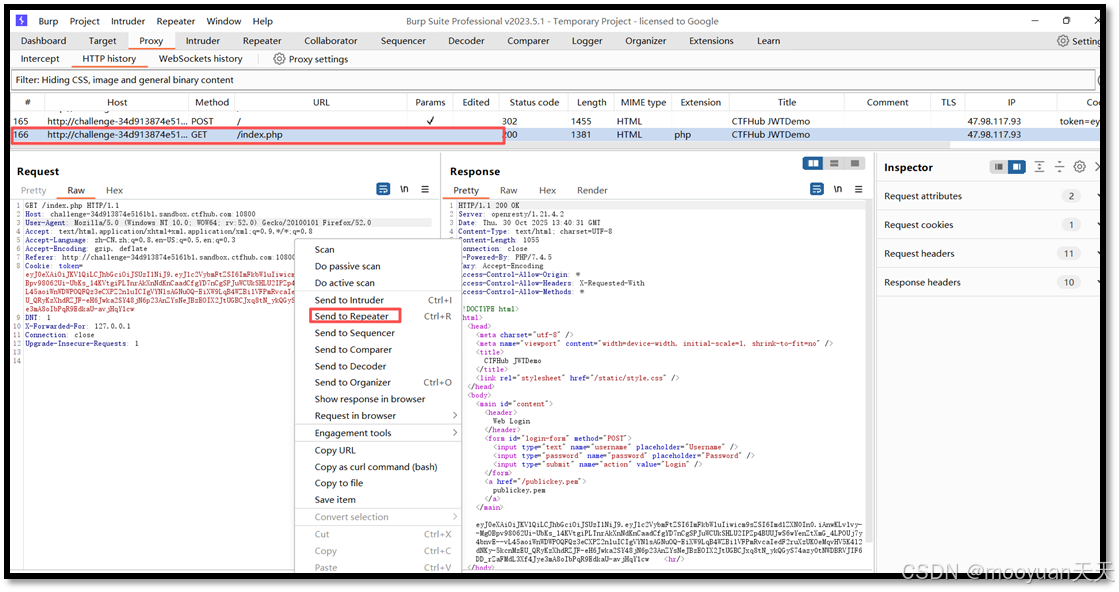This screenshot has height=592, width=1119.
Task: Open Response pane hamburger menu
Action: click(859, 189)
